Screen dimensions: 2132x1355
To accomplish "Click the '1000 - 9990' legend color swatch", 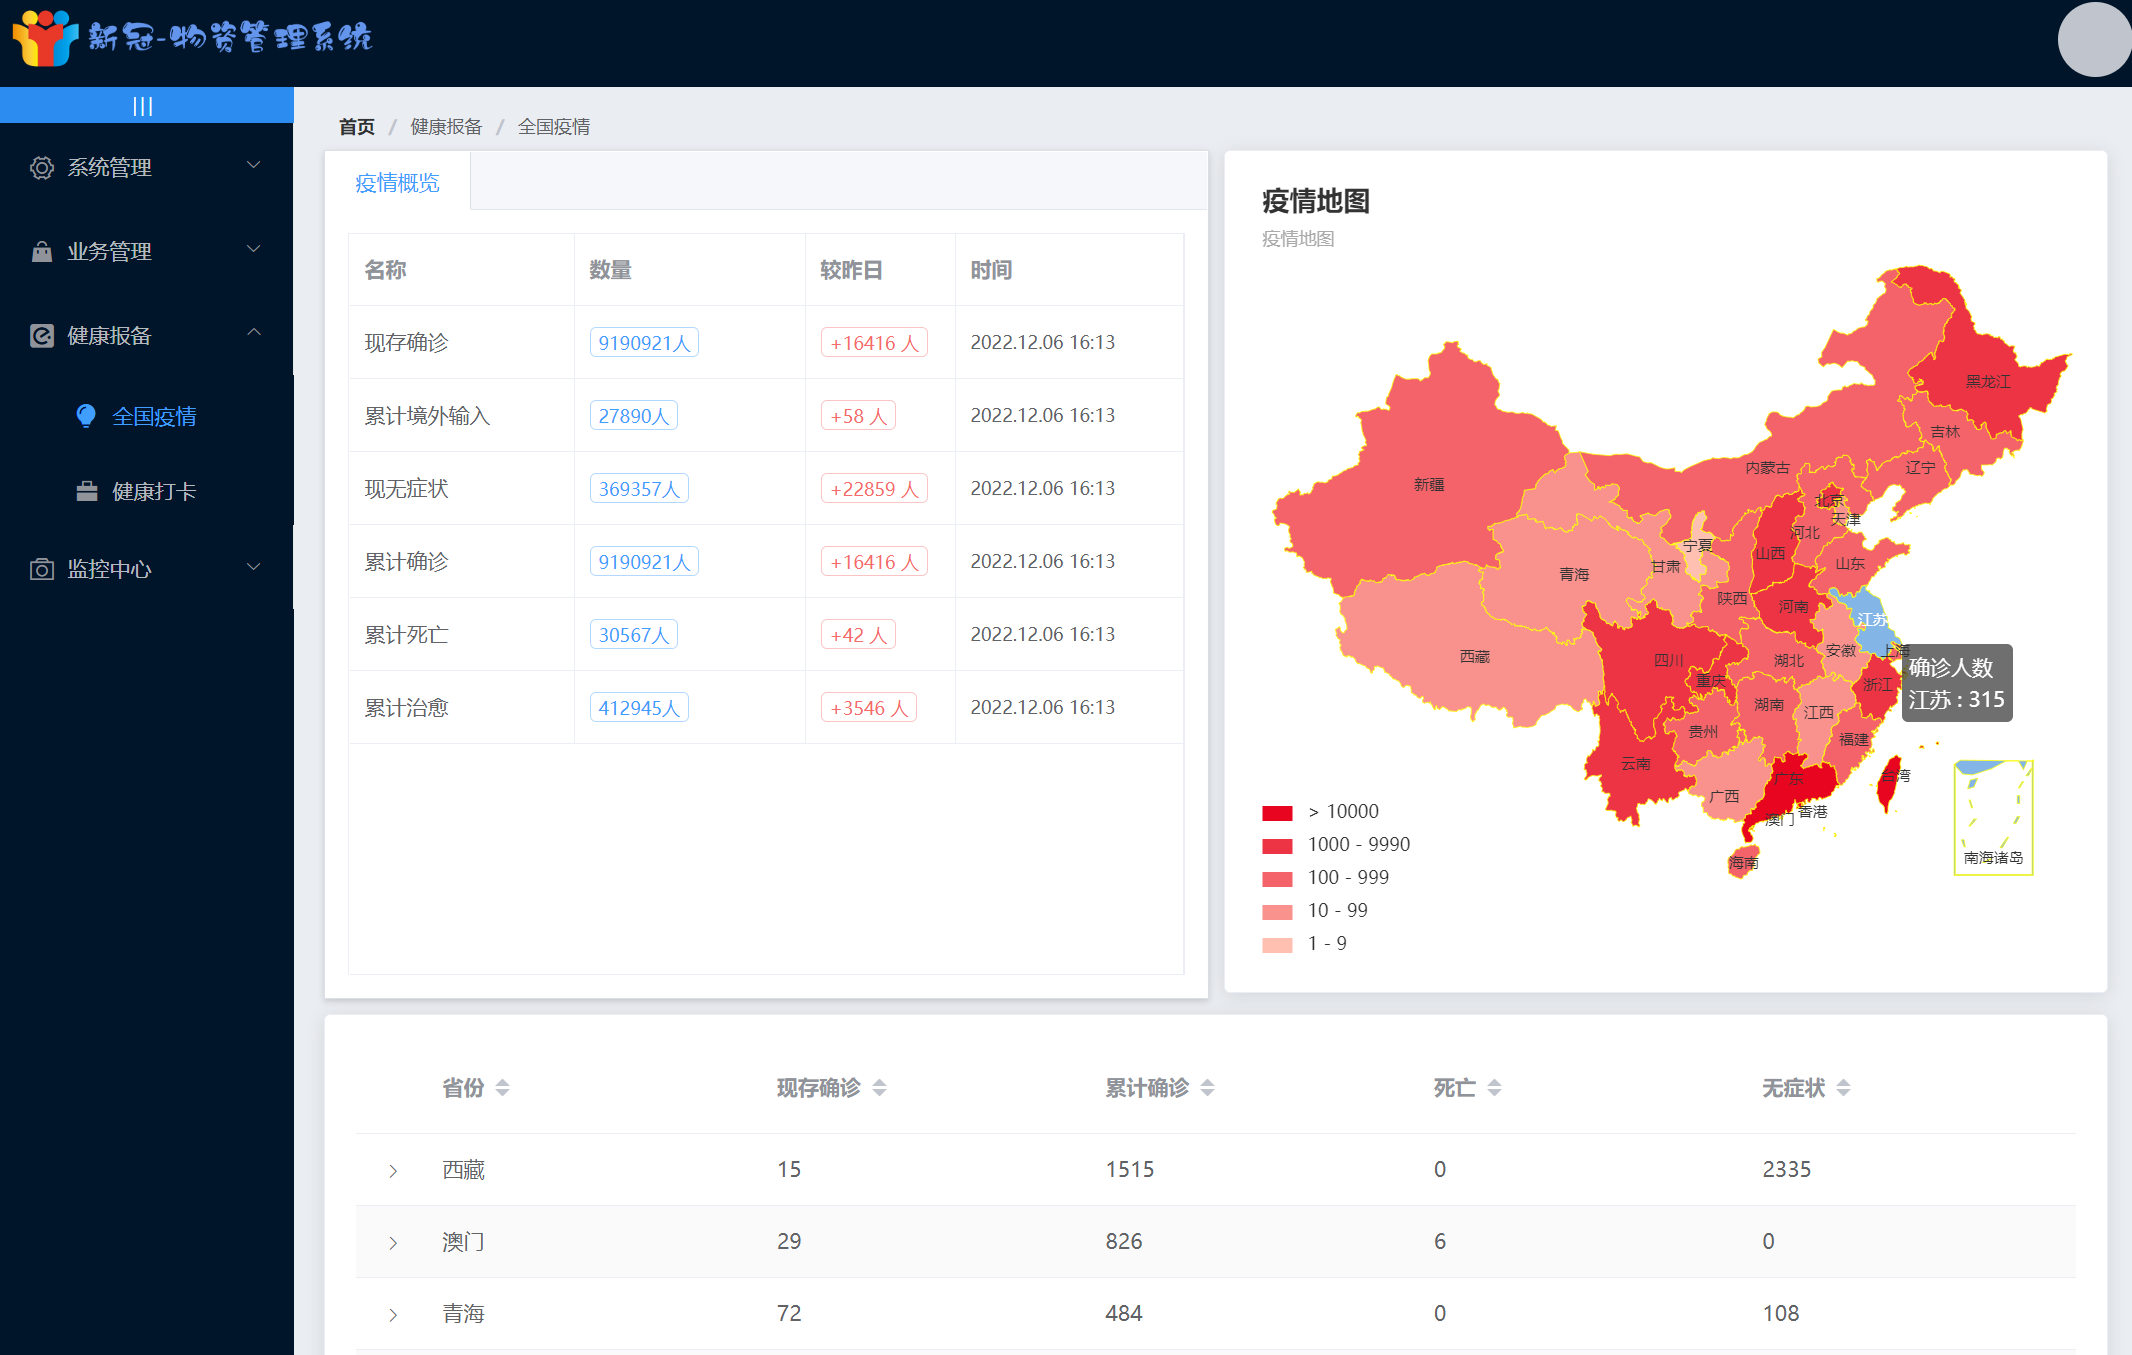I will coord(1277,846).
